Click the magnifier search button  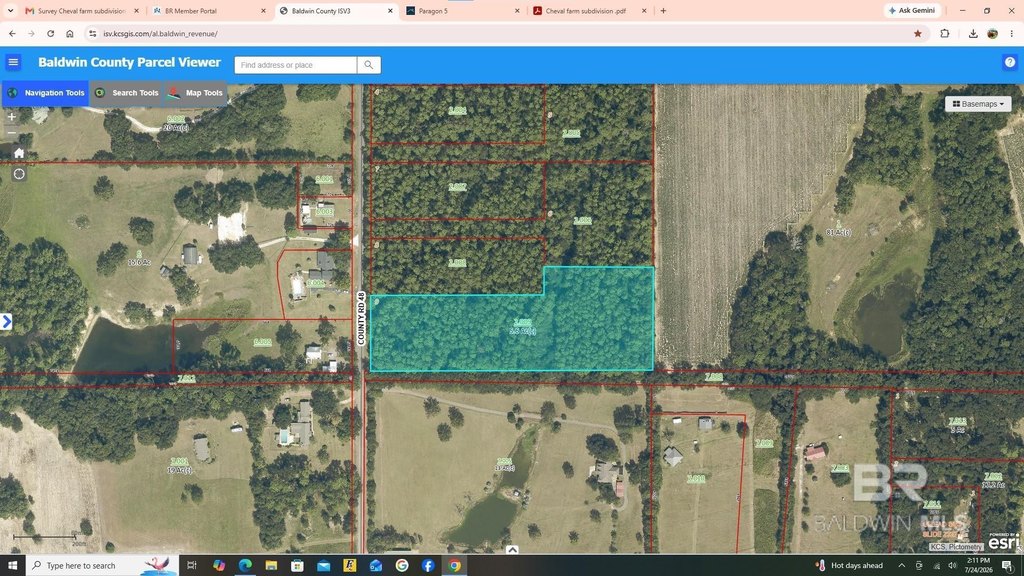[369, 65]
